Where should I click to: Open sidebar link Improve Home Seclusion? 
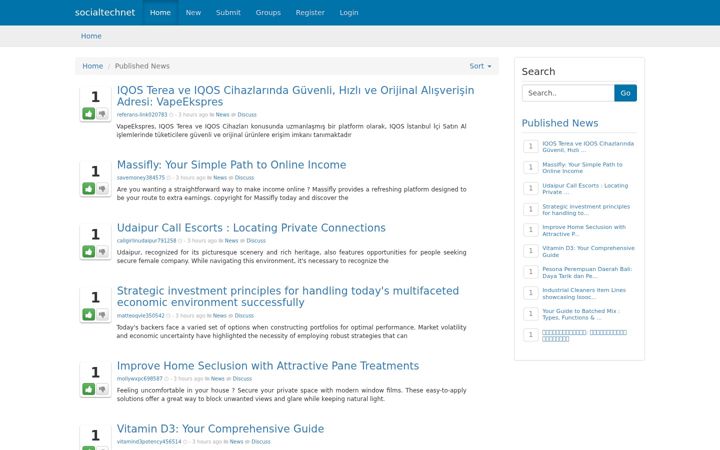click(x=584, y=231)
